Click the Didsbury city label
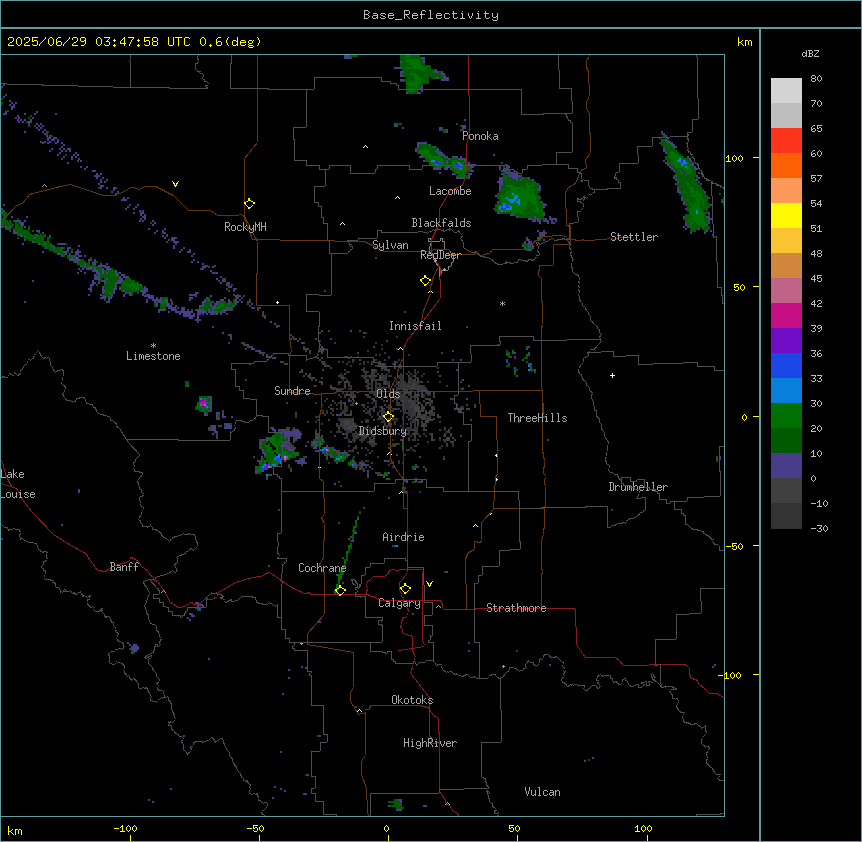 point(383,431)
